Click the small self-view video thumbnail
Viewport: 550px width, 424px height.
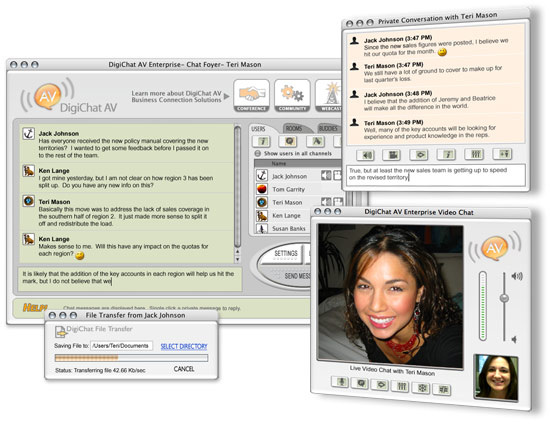[x=496, y=377]
